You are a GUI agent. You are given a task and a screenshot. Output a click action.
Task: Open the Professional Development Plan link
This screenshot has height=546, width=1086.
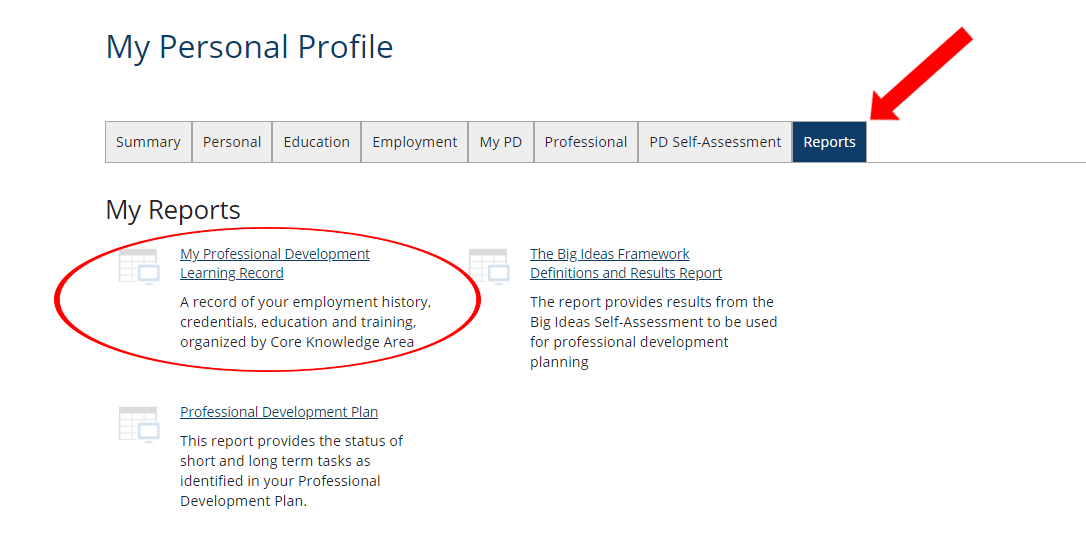(x=279, y=412)
